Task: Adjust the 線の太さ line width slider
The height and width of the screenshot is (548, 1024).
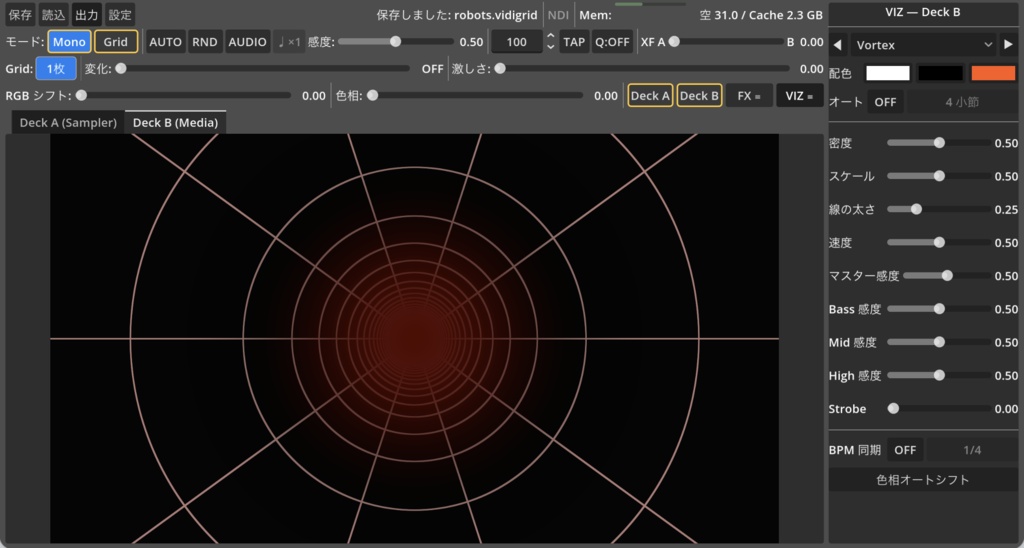Action: click(938, 210)
